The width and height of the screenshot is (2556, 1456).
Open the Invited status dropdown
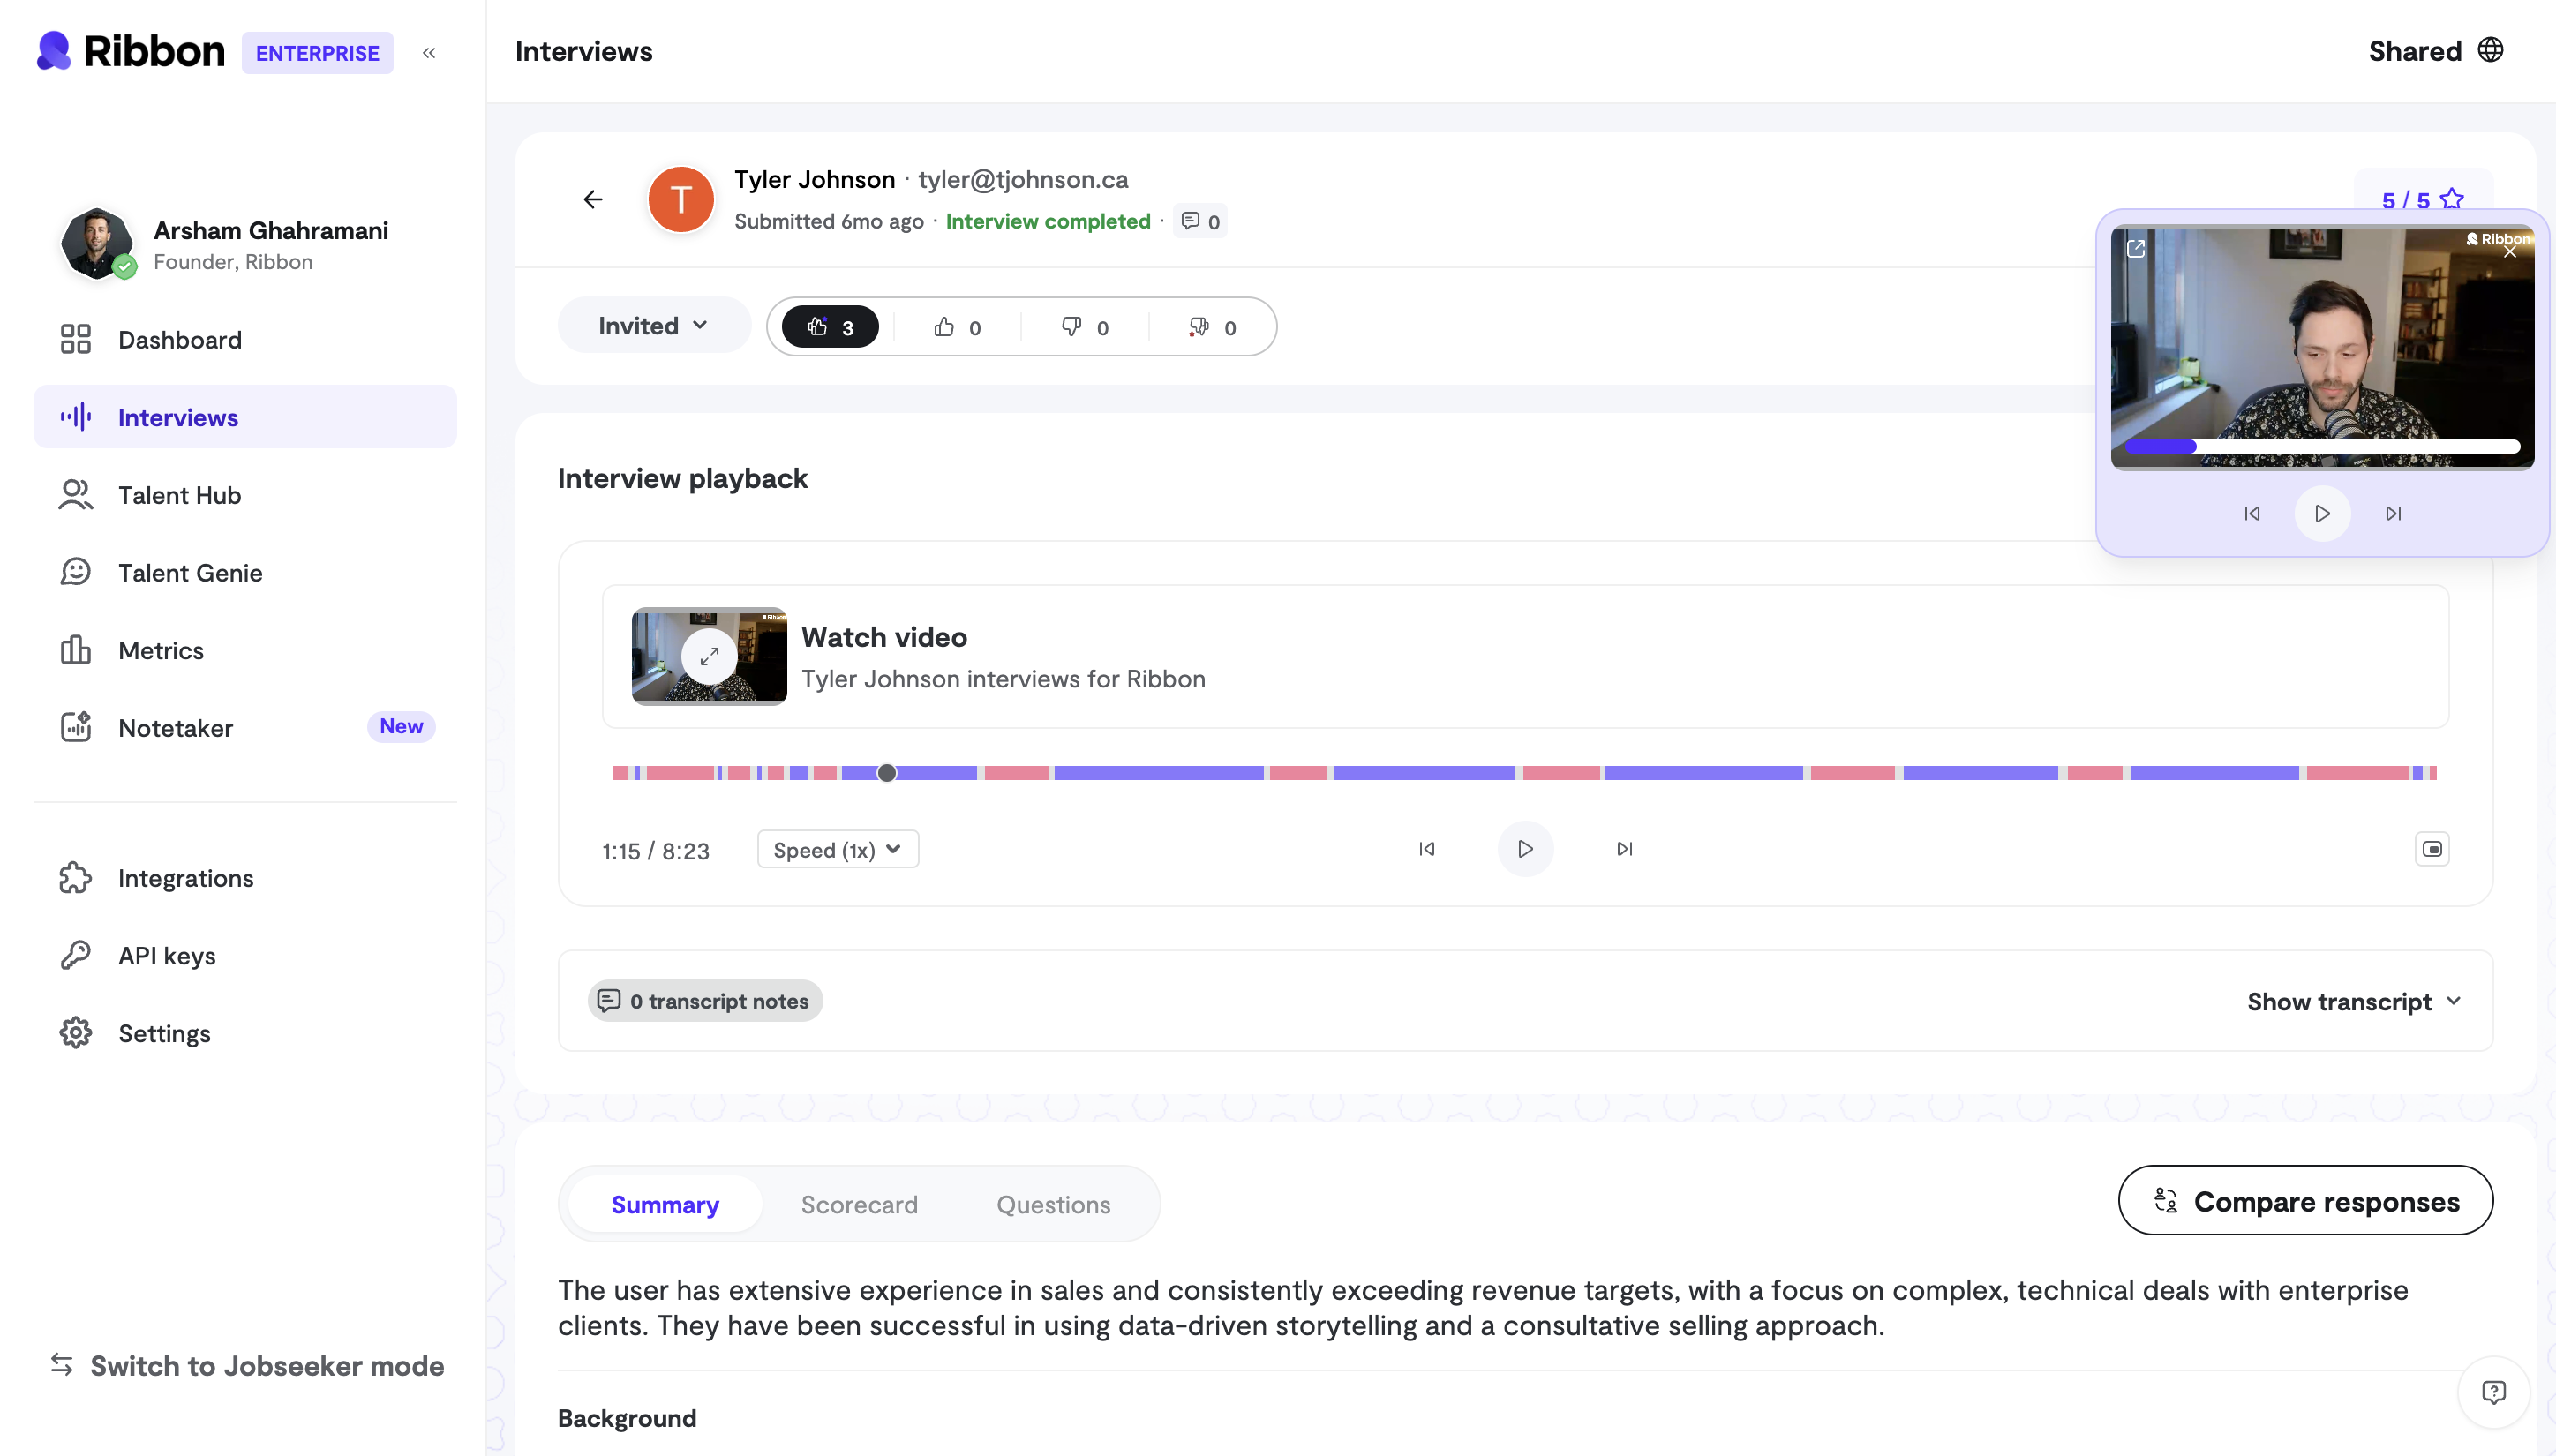(653, 326)
